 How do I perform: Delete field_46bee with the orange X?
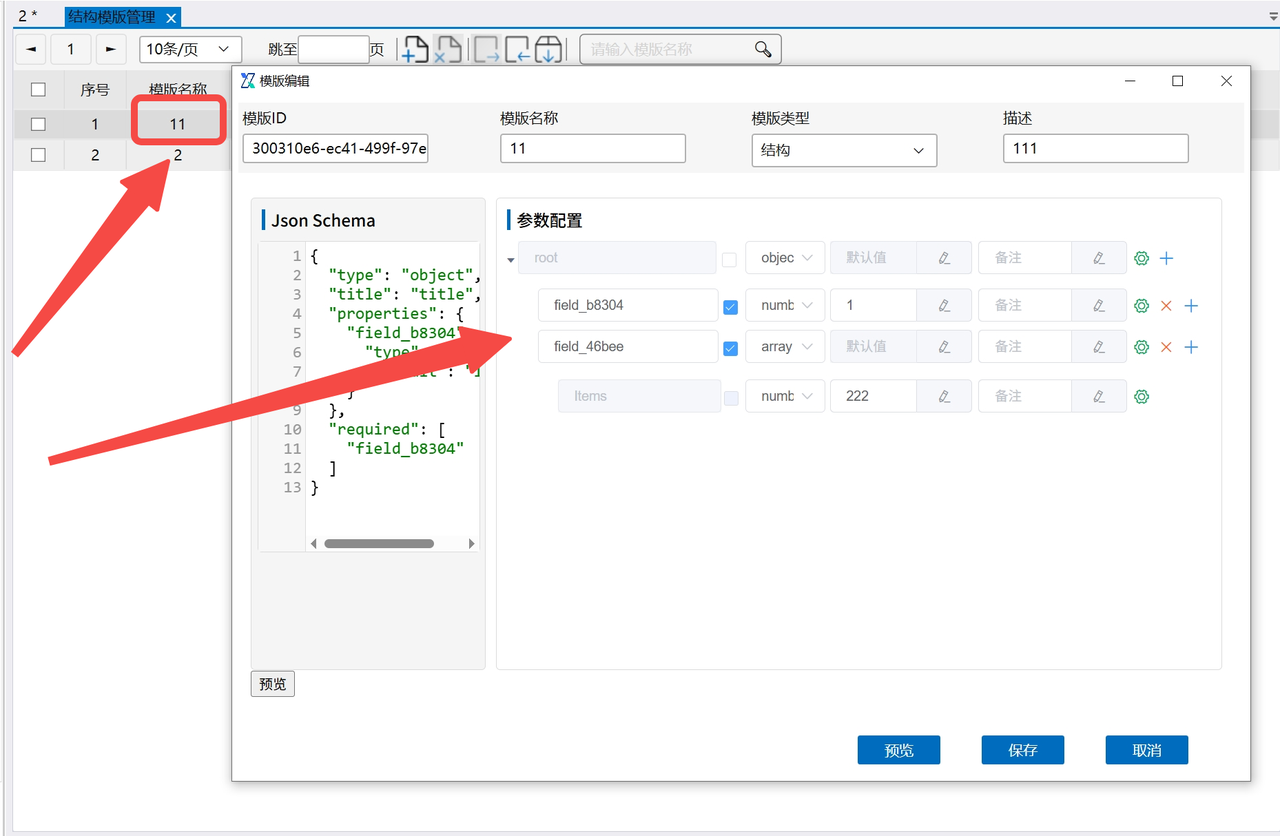tap(1166, 347)
